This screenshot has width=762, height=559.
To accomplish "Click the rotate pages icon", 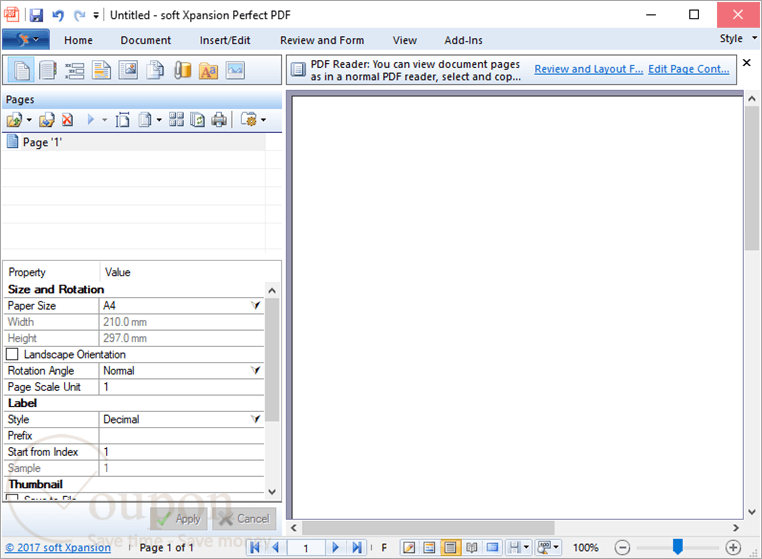I will [197, 120].
